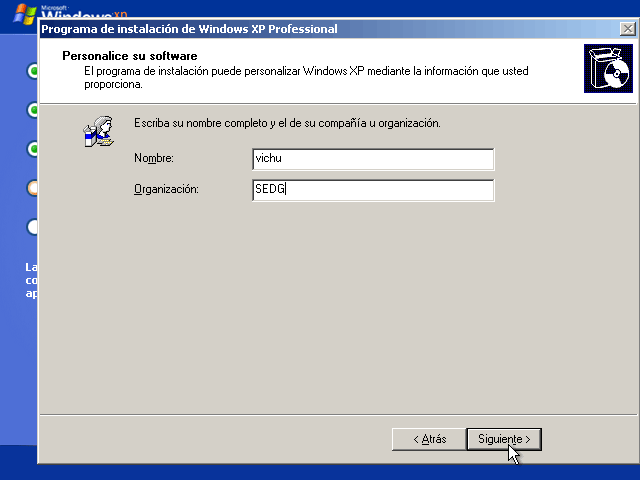The height and width of the screenshot is (480, 640).
Task: Select the orange current-step indicator
Action: tap(33, 188)
